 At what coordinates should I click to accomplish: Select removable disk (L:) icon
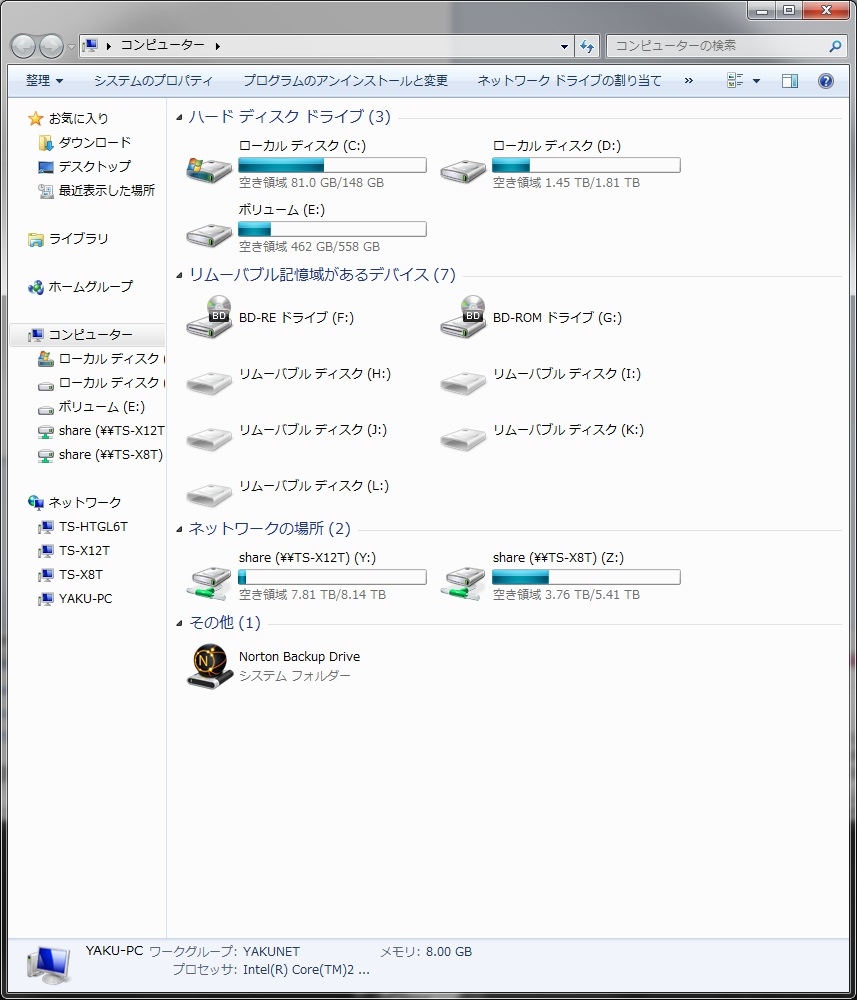[x=209, y=496]
